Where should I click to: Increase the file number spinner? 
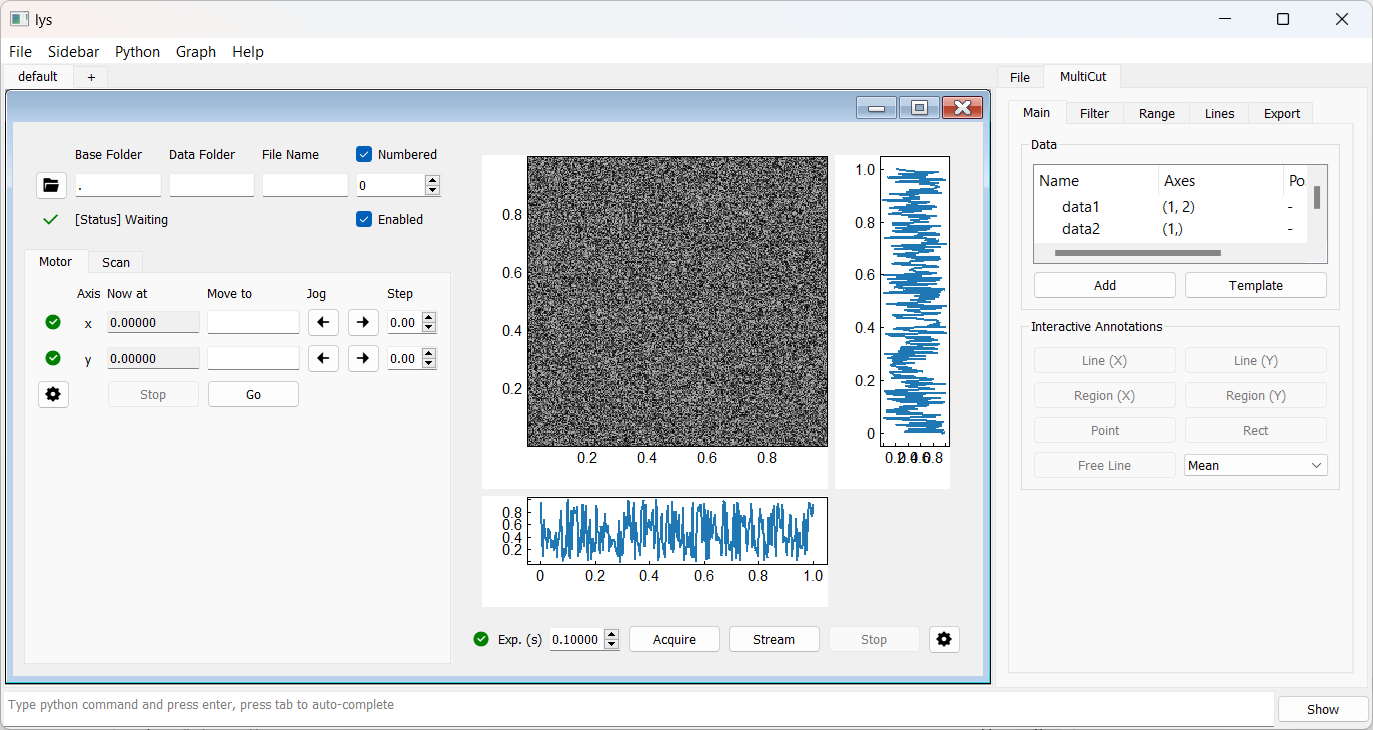click(432, 181)
